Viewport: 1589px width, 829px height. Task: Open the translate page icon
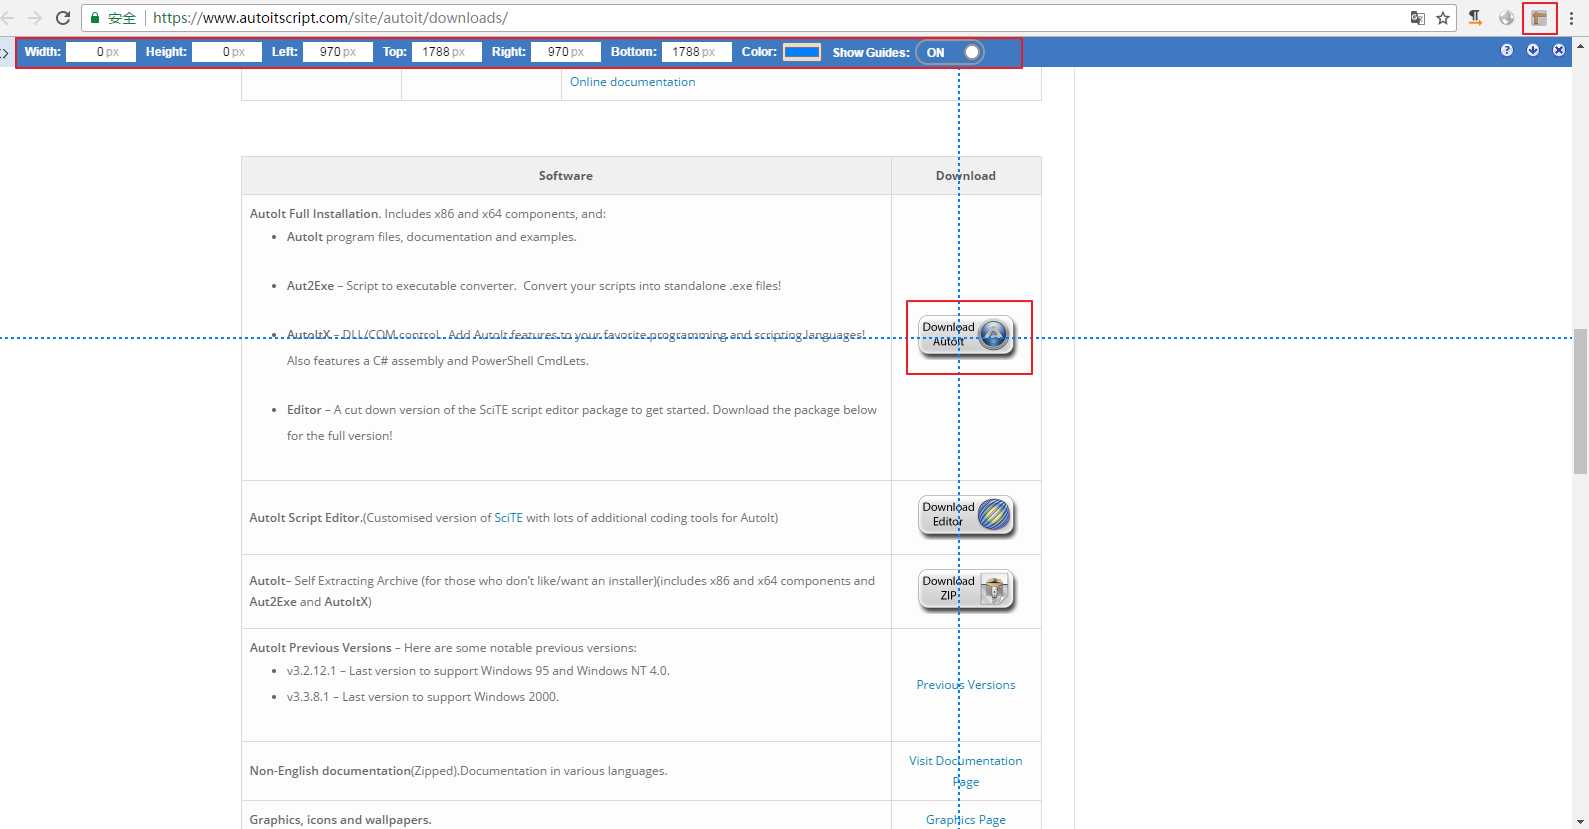tap(1417, 18)
